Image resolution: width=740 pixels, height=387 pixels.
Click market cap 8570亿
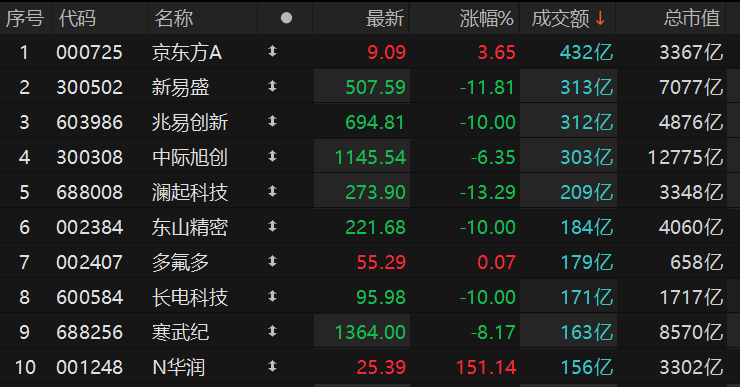(x=691, y=332)
